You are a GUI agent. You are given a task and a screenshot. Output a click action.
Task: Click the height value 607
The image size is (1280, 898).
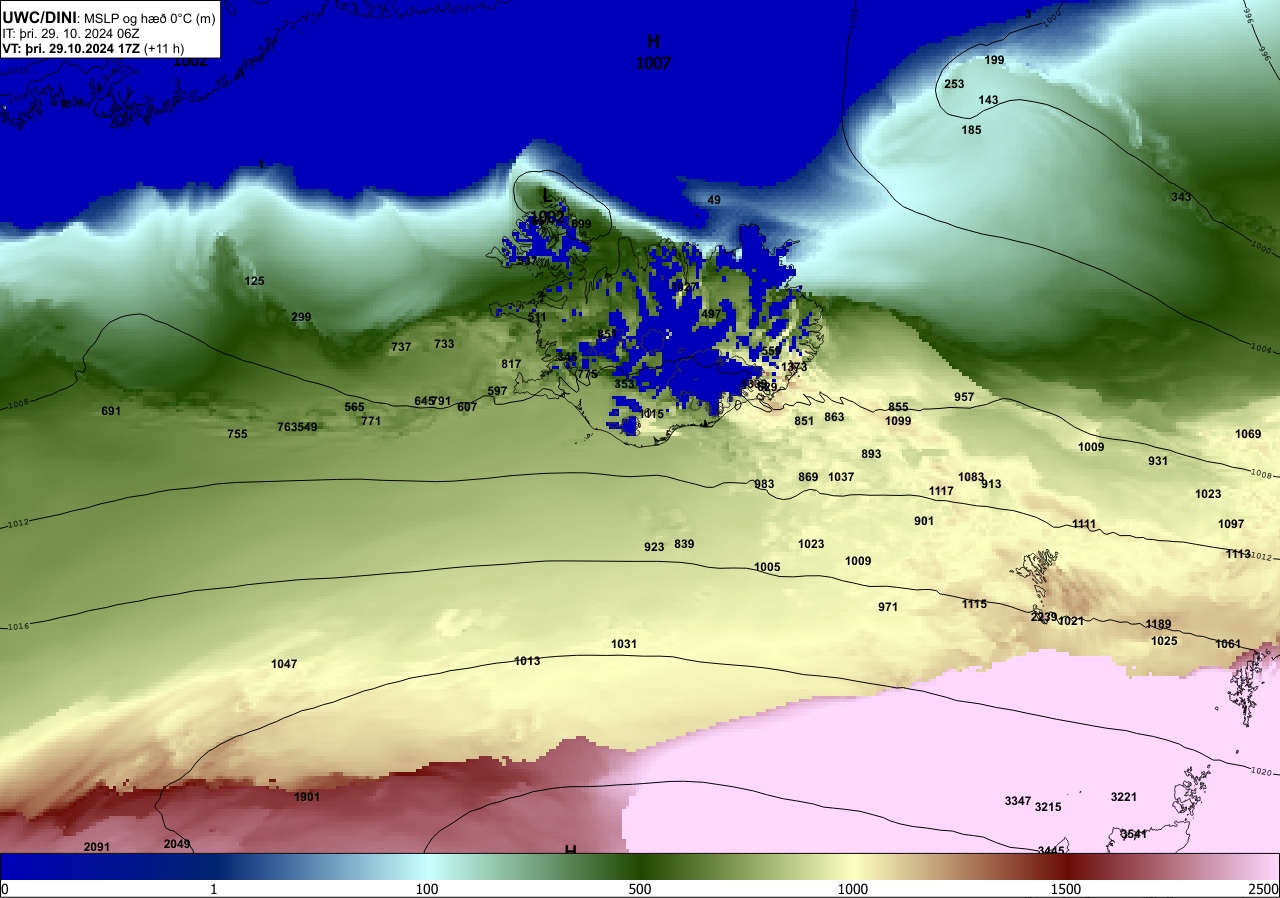(467, 407)
